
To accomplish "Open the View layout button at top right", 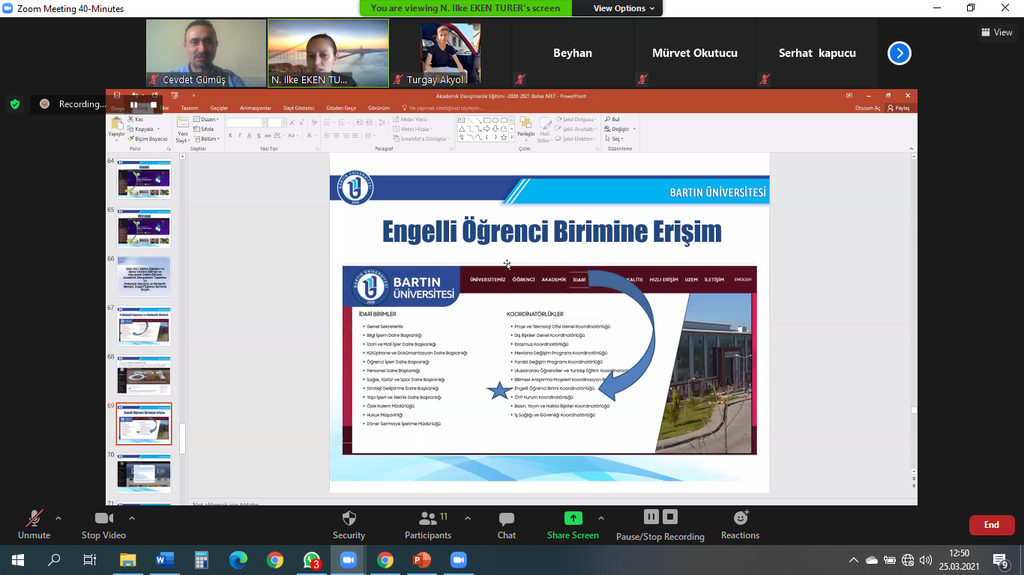I will click(x=997, y=32).
